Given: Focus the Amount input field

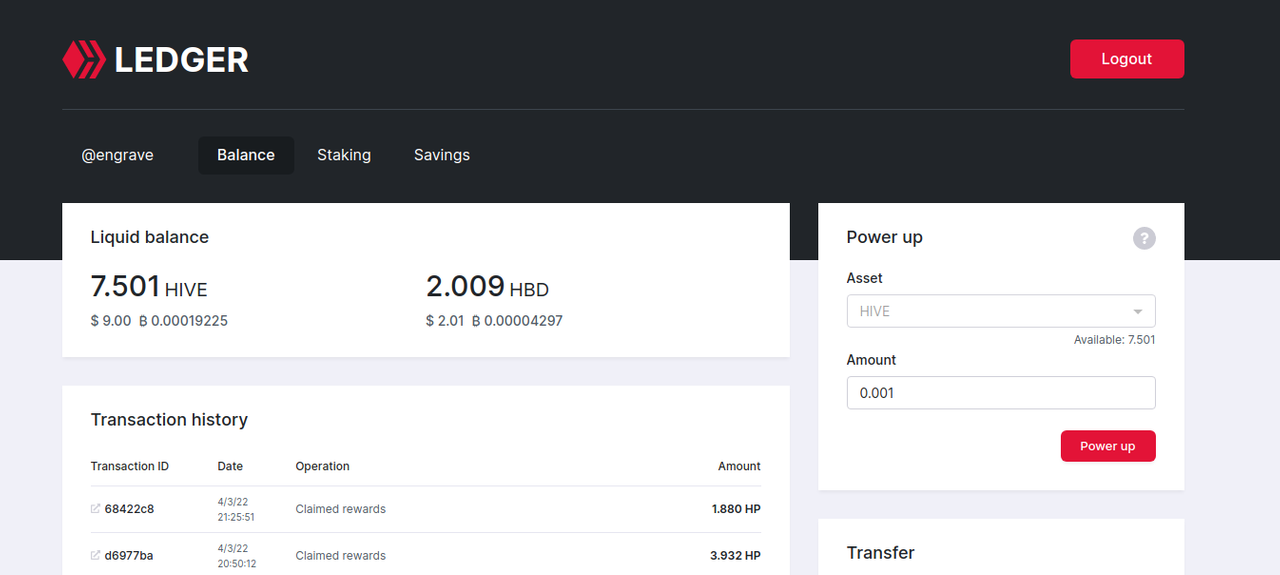Looking at the screenshot, I should click(x=1001, y=393).
